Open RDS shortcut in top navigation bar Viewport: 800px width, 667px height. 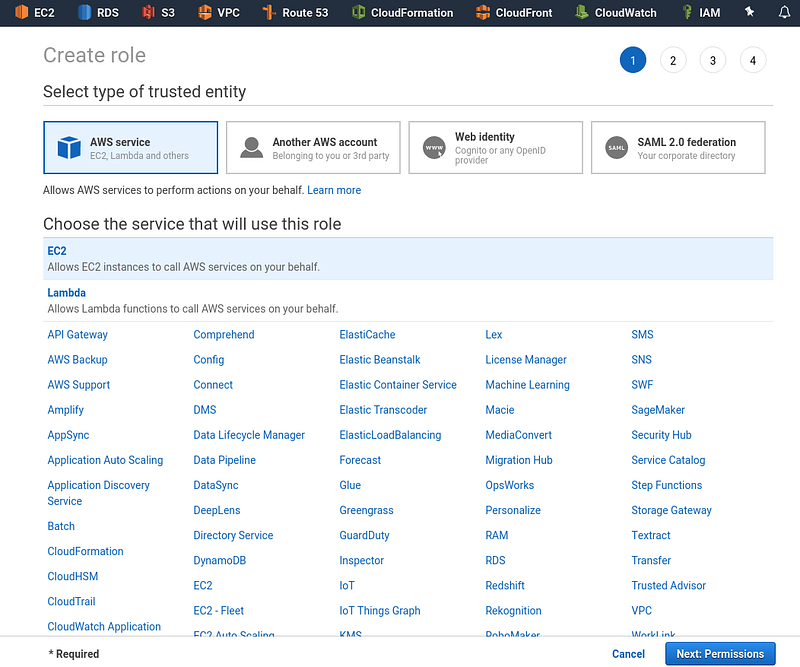click(x=98, y=13)
